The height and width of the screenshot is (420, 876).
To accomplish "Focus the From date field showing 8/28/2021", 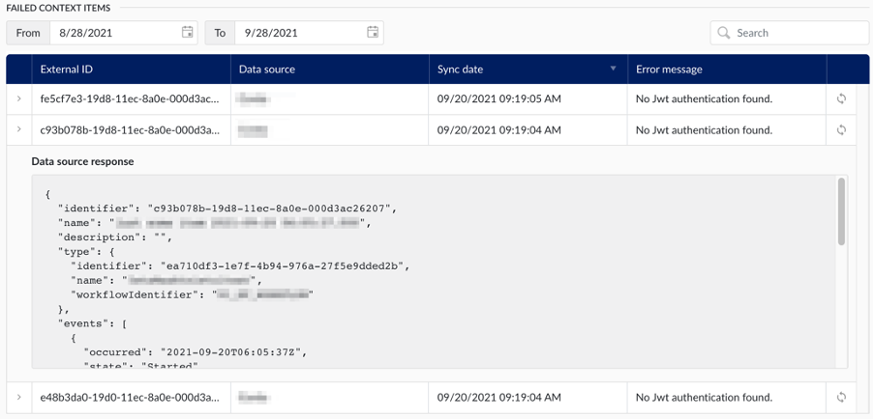I will pos(115,33).
